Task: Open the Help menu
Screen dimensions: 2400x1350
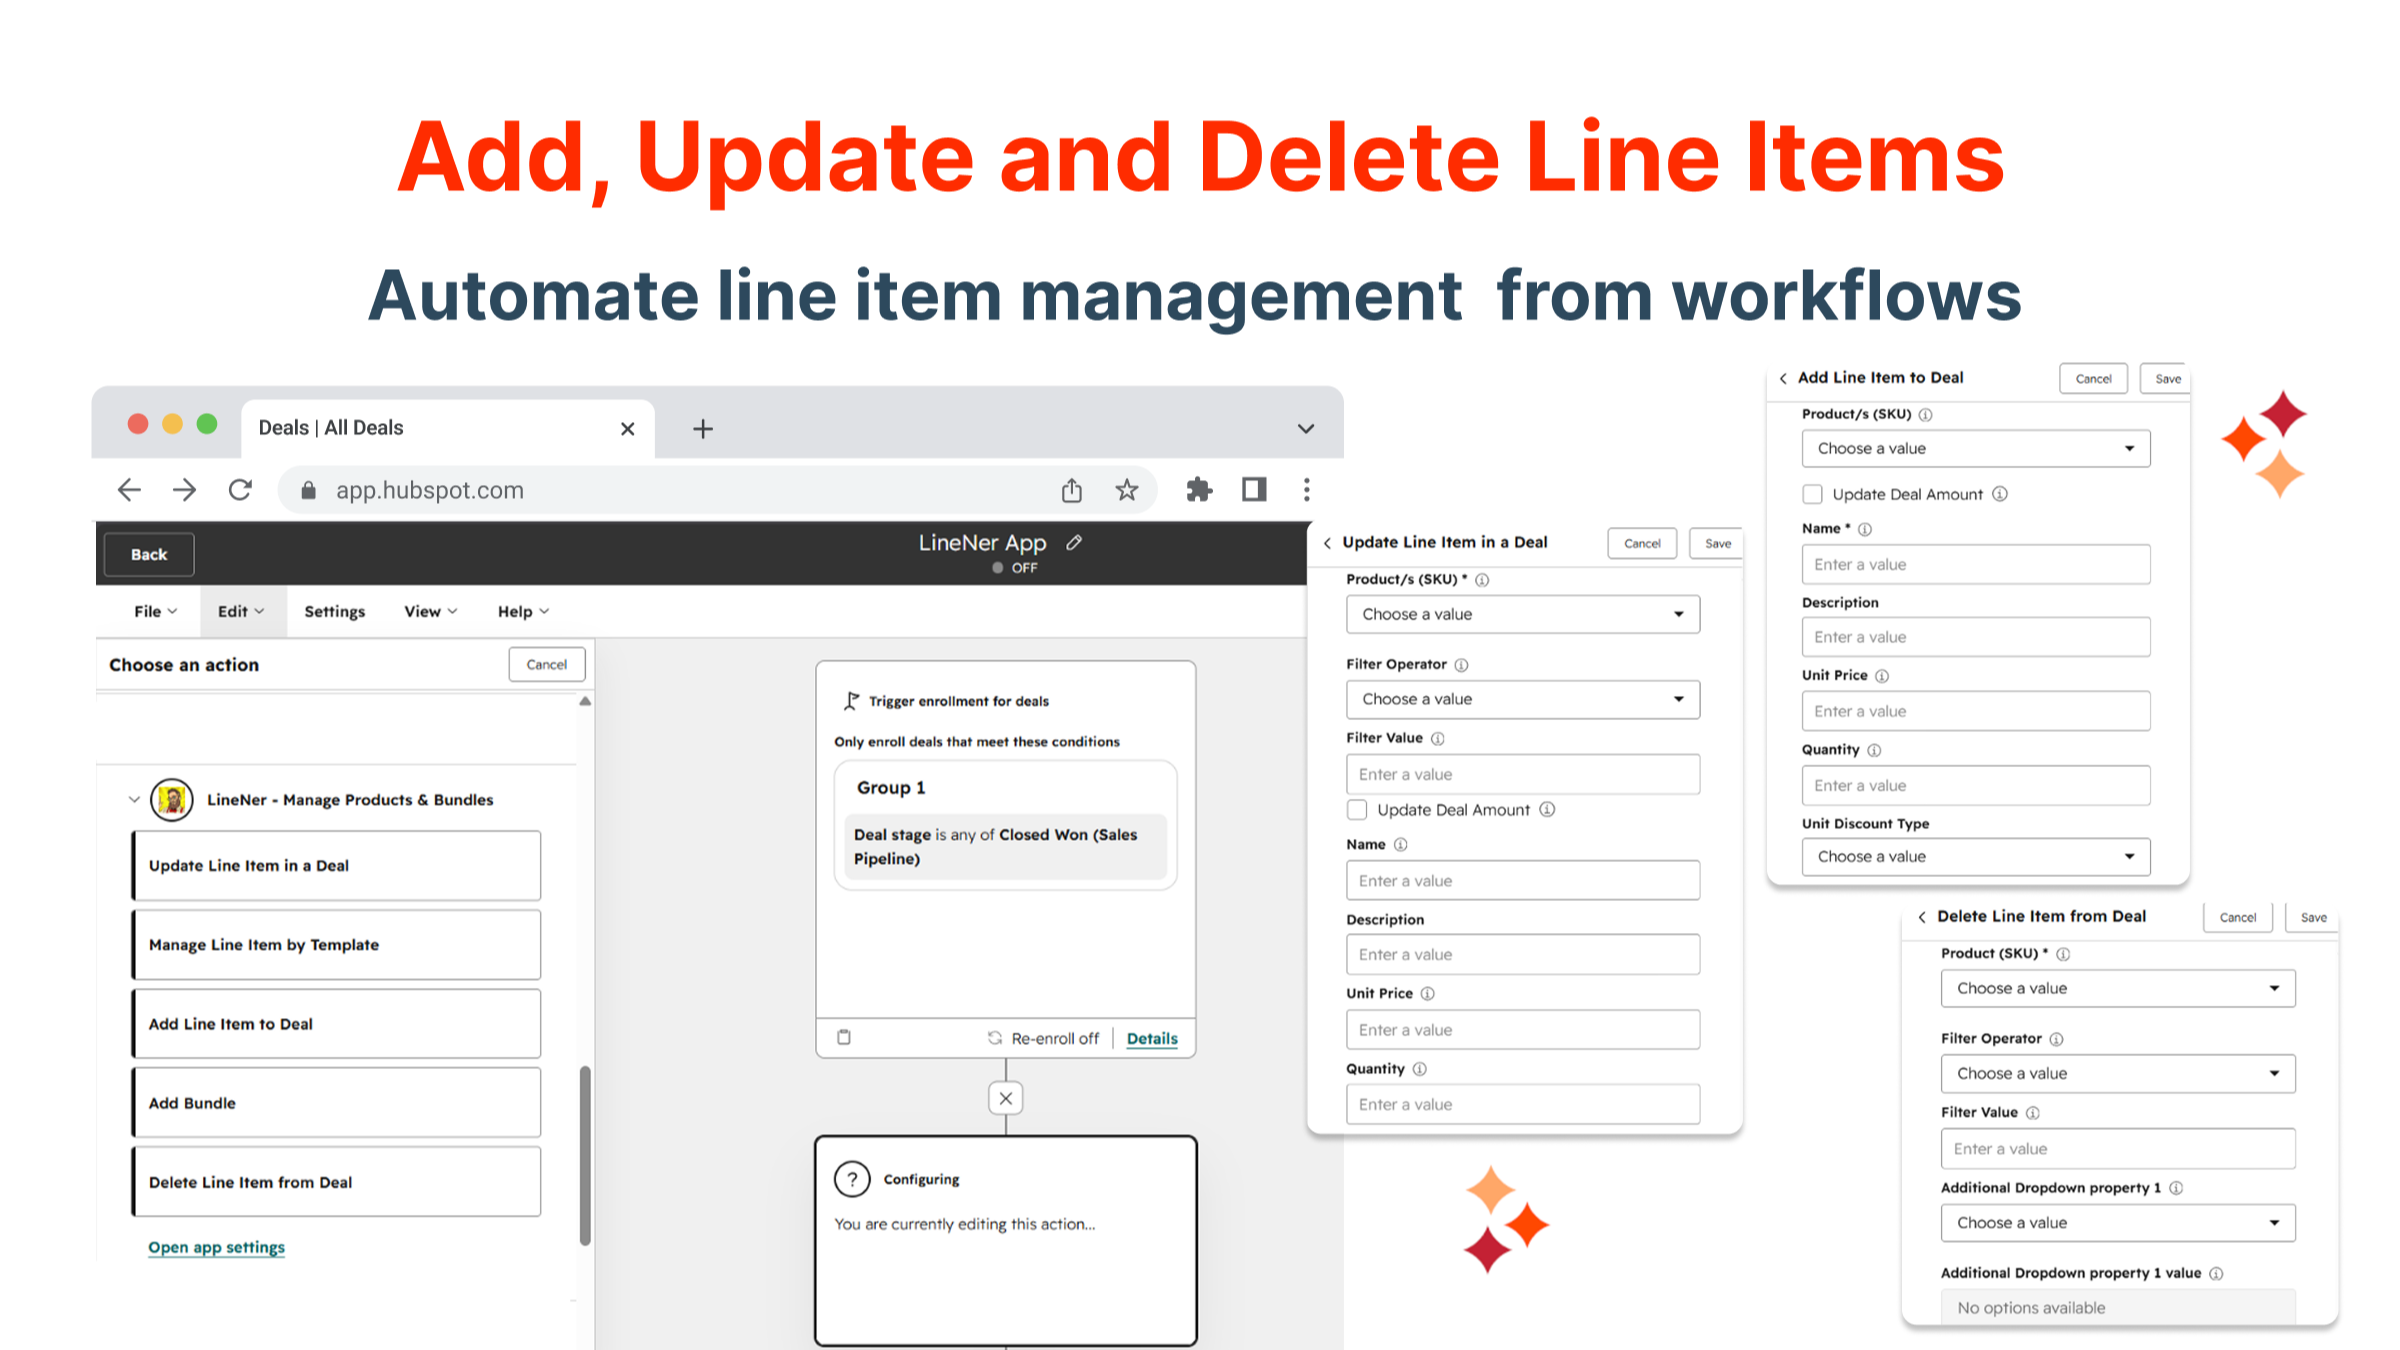Action: 523,611
